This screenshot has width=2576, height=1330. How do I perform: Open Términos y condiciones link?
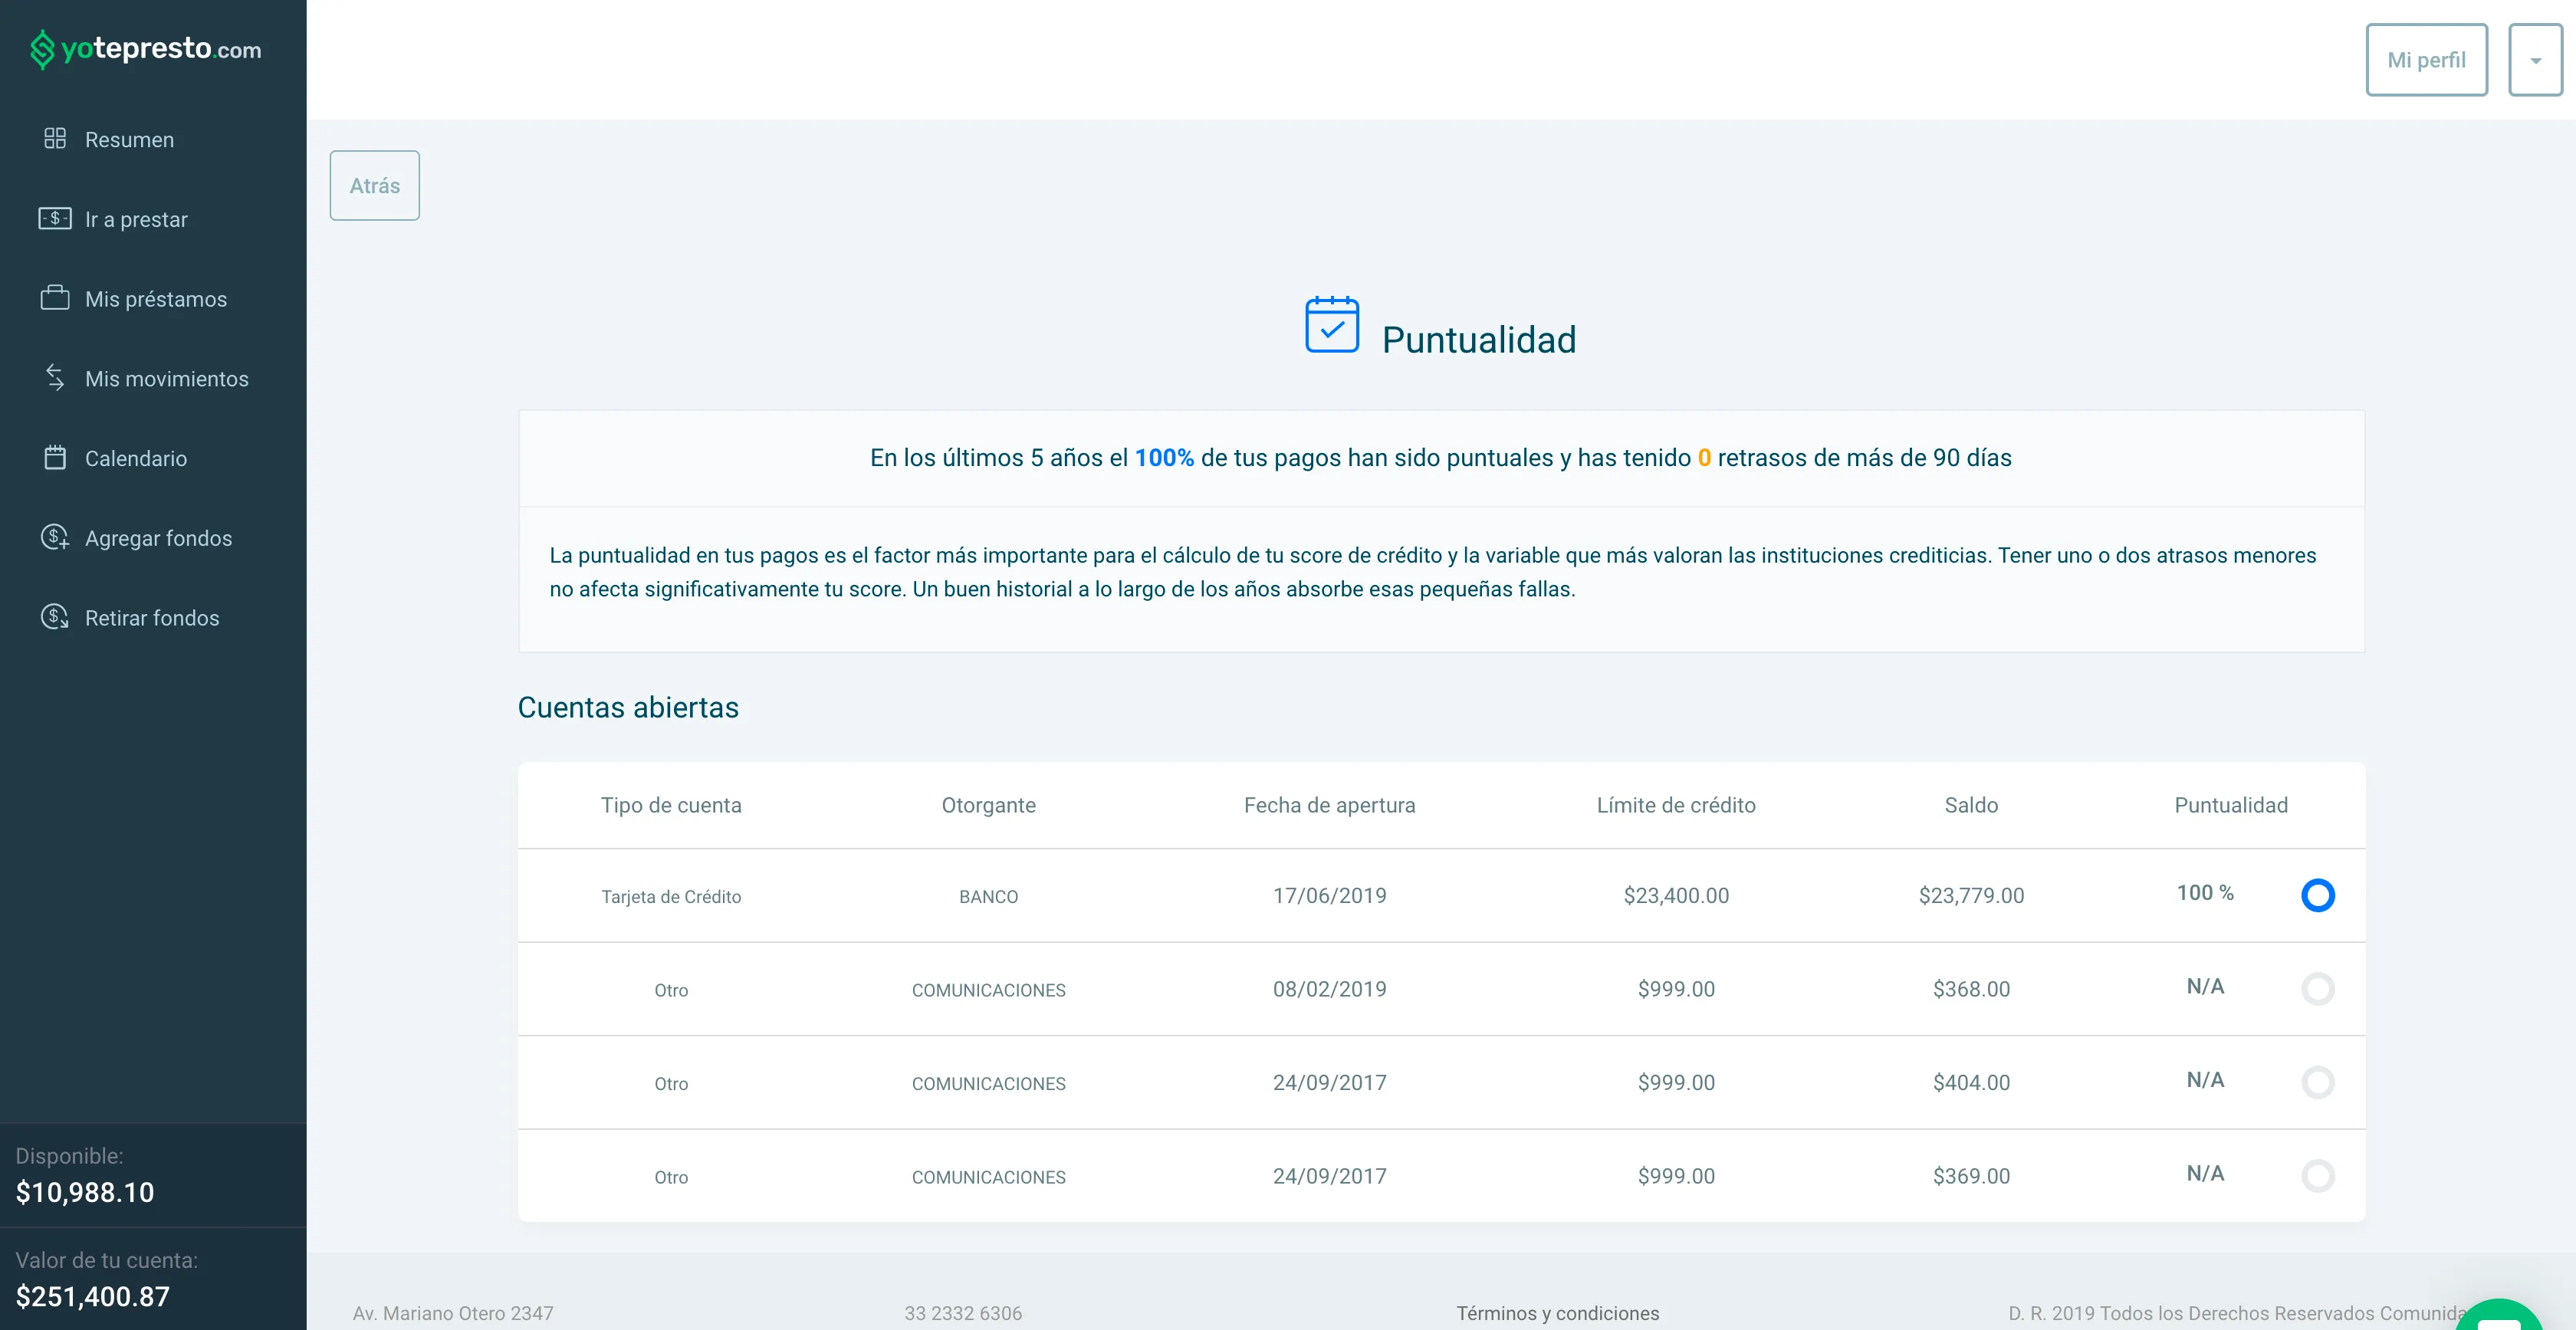[1557, 1313]
